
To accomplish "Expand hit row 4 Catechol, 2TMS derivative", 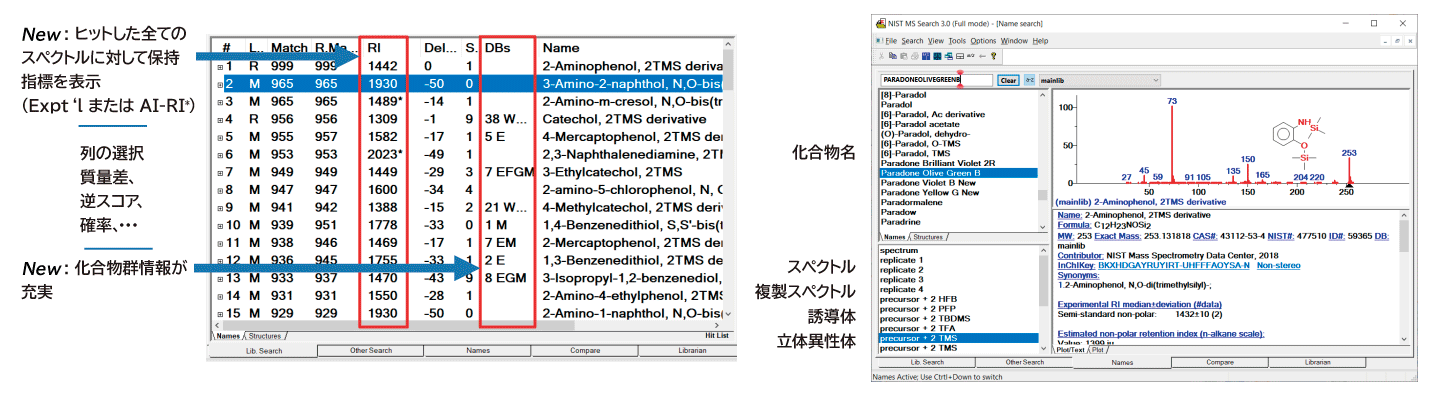I will click(220, 119).
